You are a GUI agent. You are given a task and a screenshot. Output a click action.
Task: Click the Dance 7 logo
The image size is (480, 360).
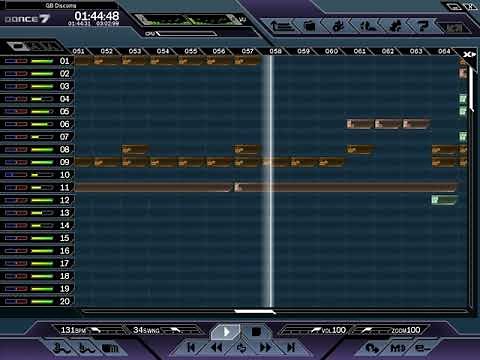pyautogui.click(x=27, y=19)
